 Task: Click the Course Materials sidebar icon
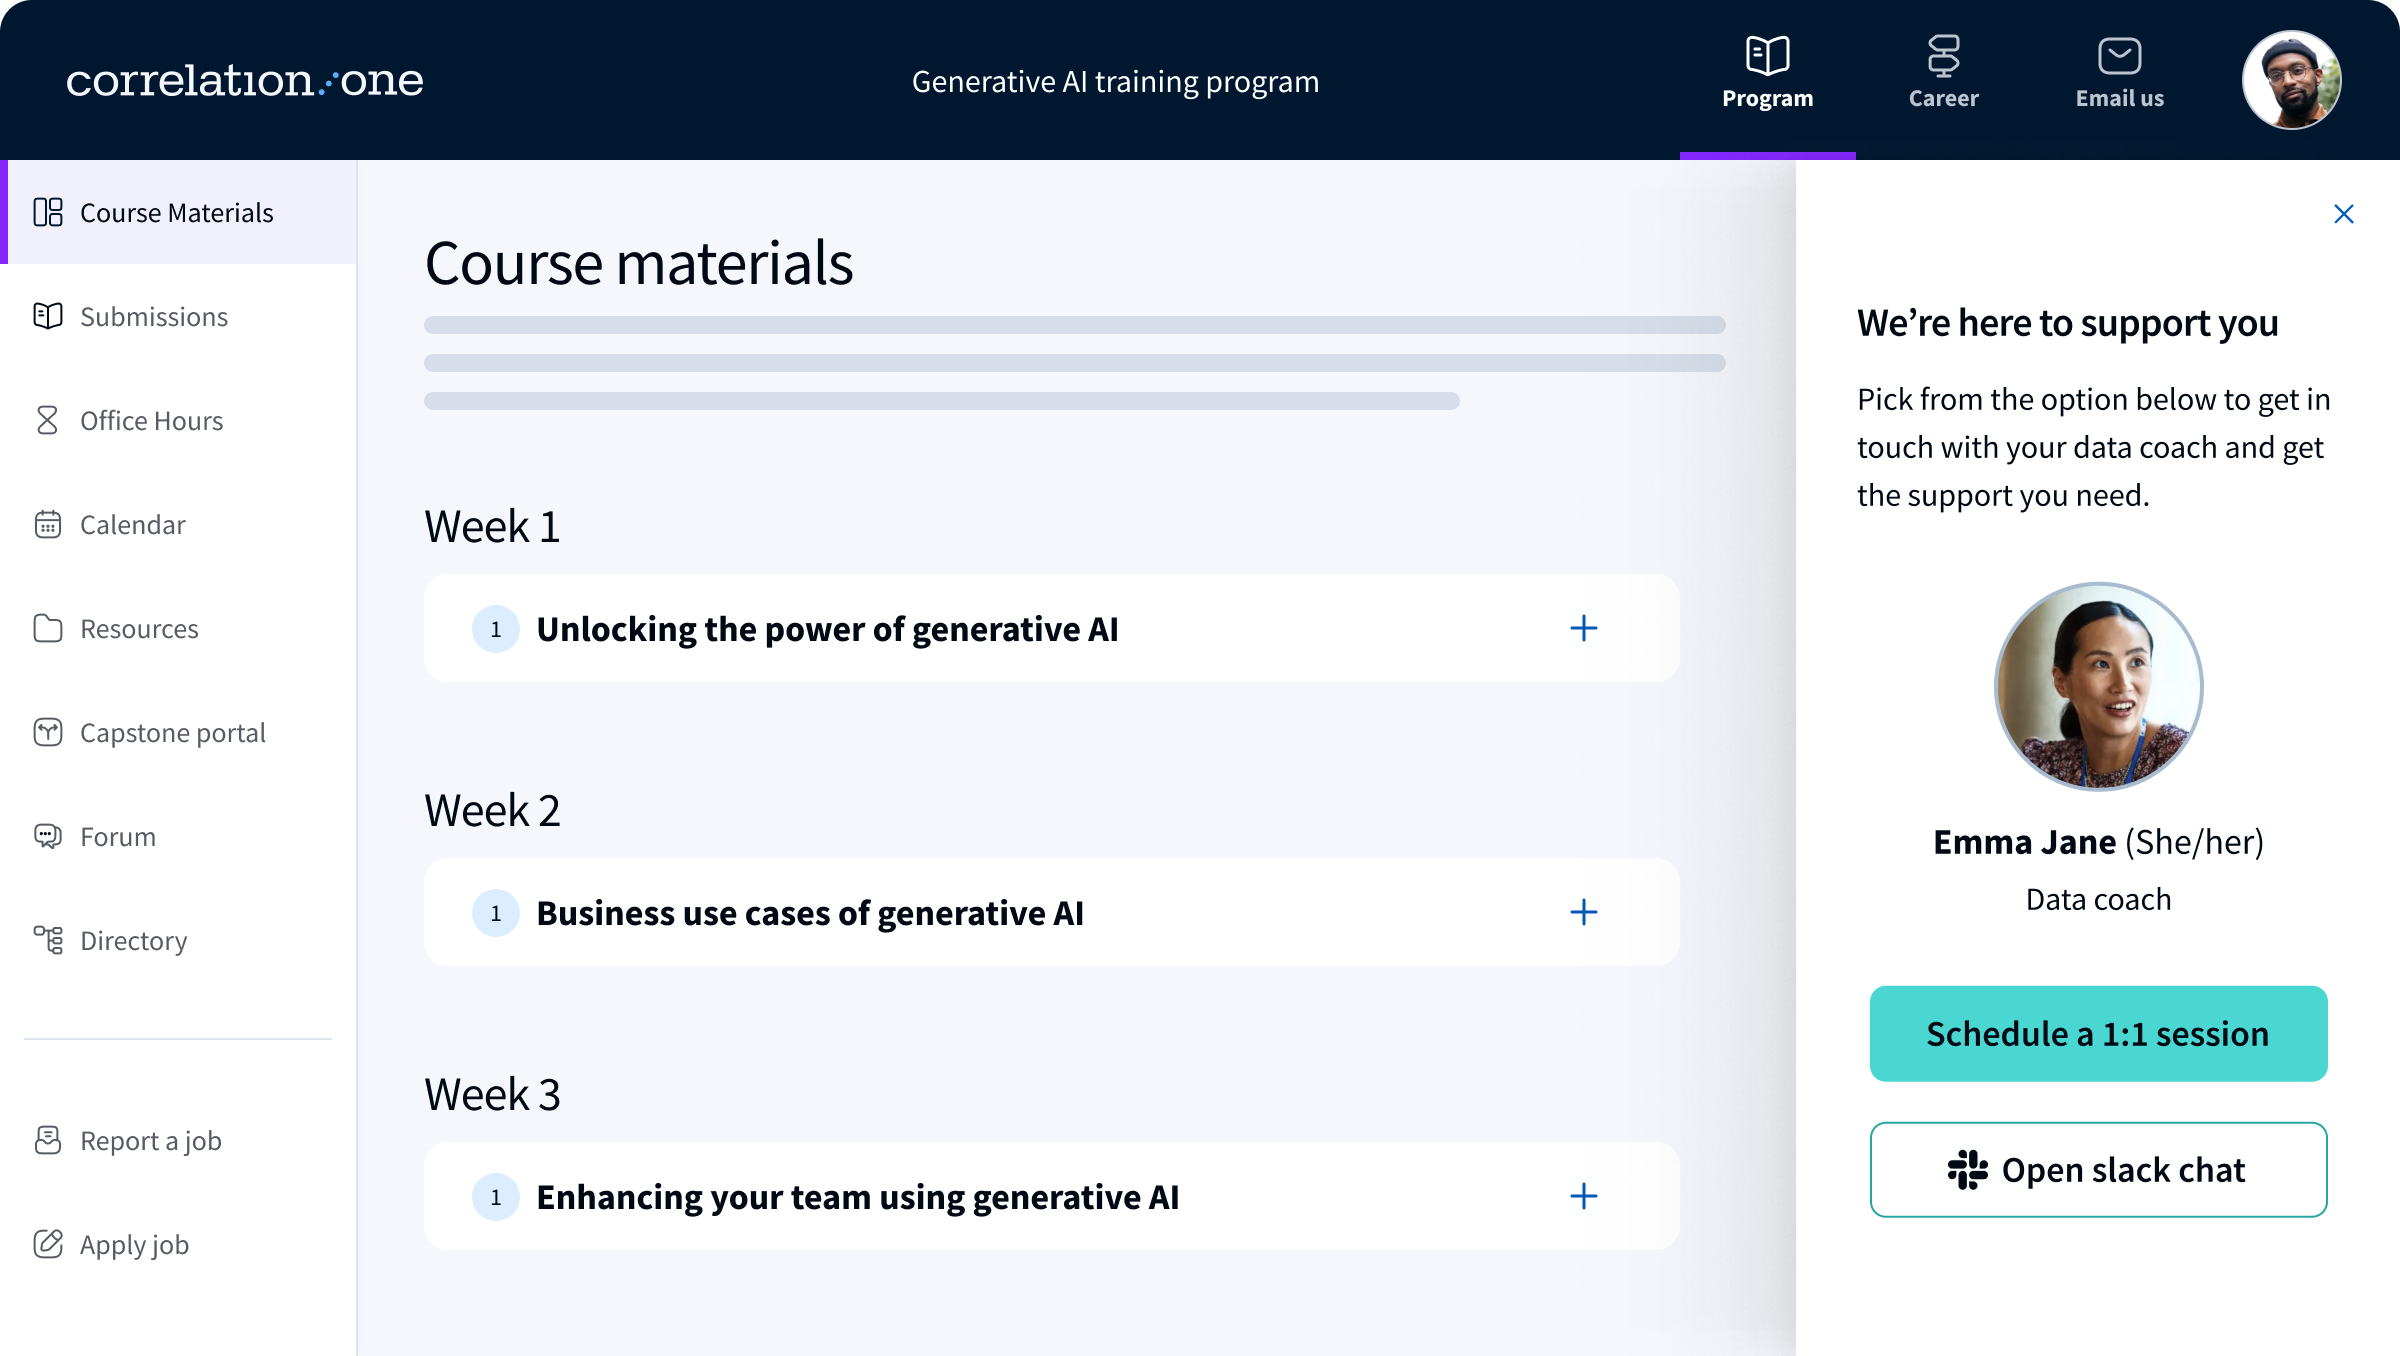pyautogui.click(x=48, y=212)
